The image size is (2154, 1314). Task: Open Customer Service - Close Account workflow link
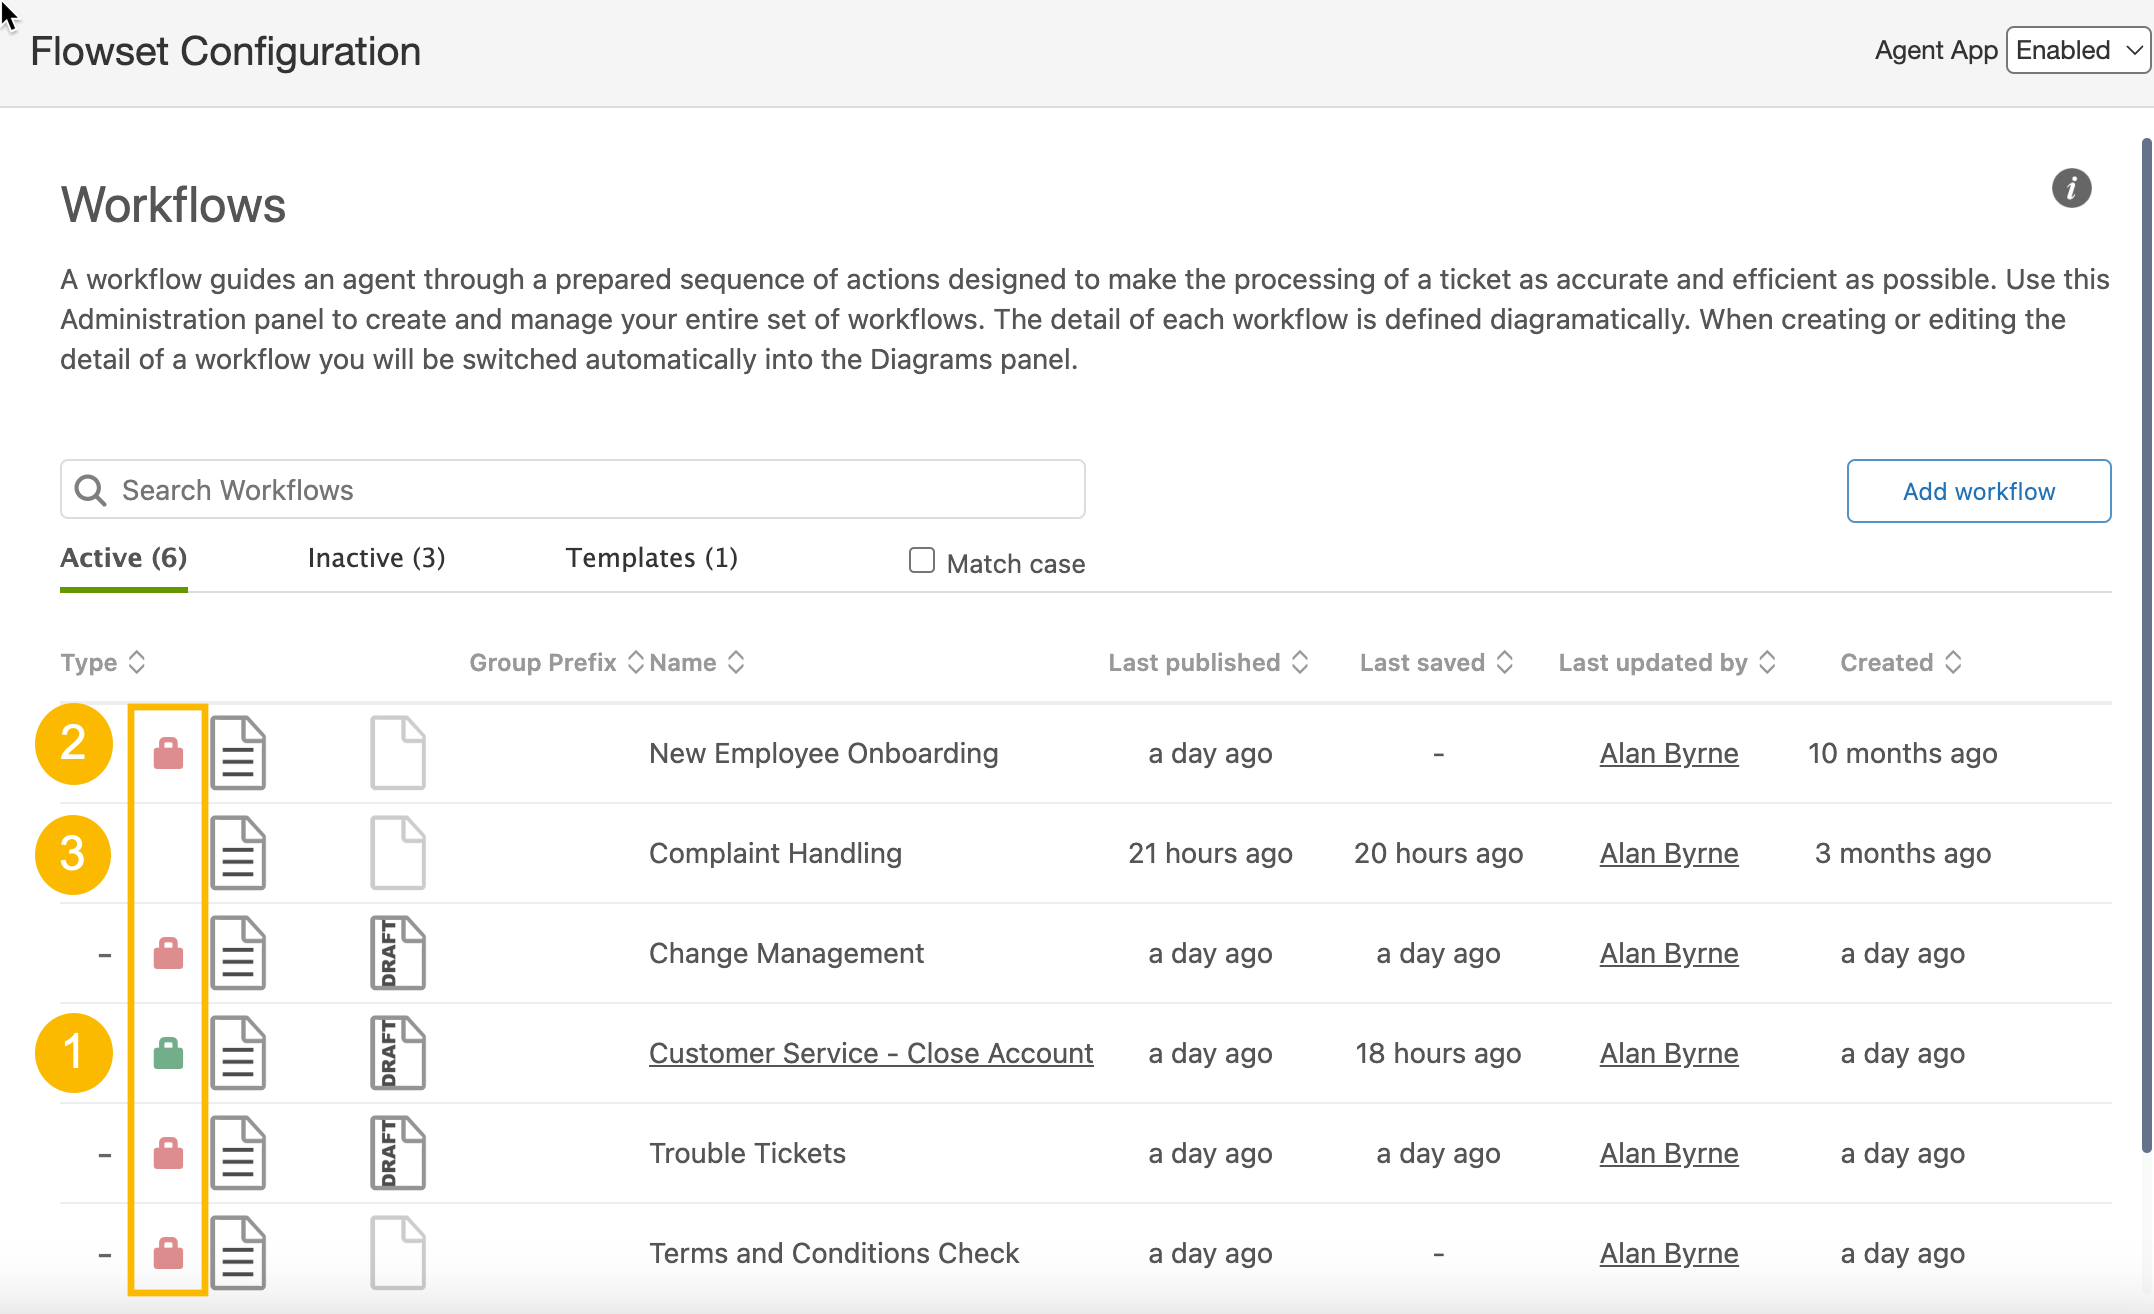click(871, 1053)
